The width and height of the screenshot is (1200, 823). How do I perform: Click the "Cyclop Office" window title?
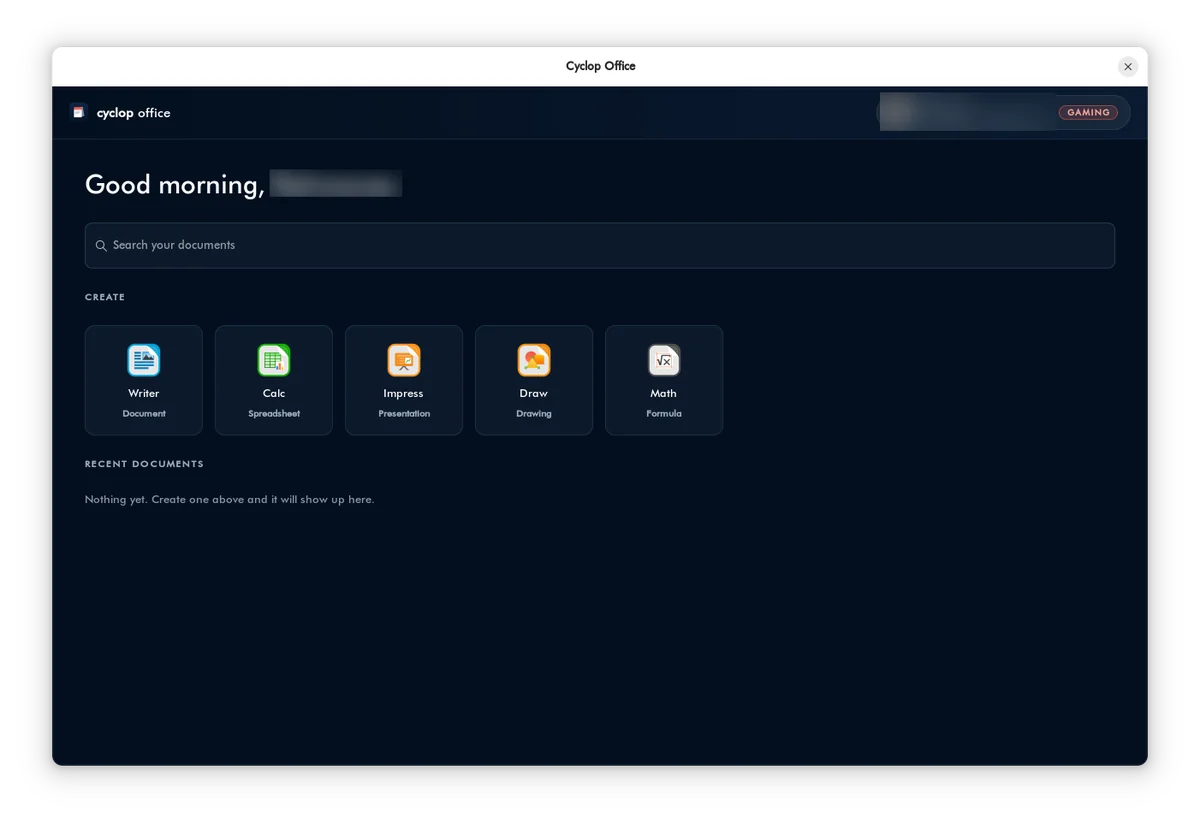(x=600, y=66)
